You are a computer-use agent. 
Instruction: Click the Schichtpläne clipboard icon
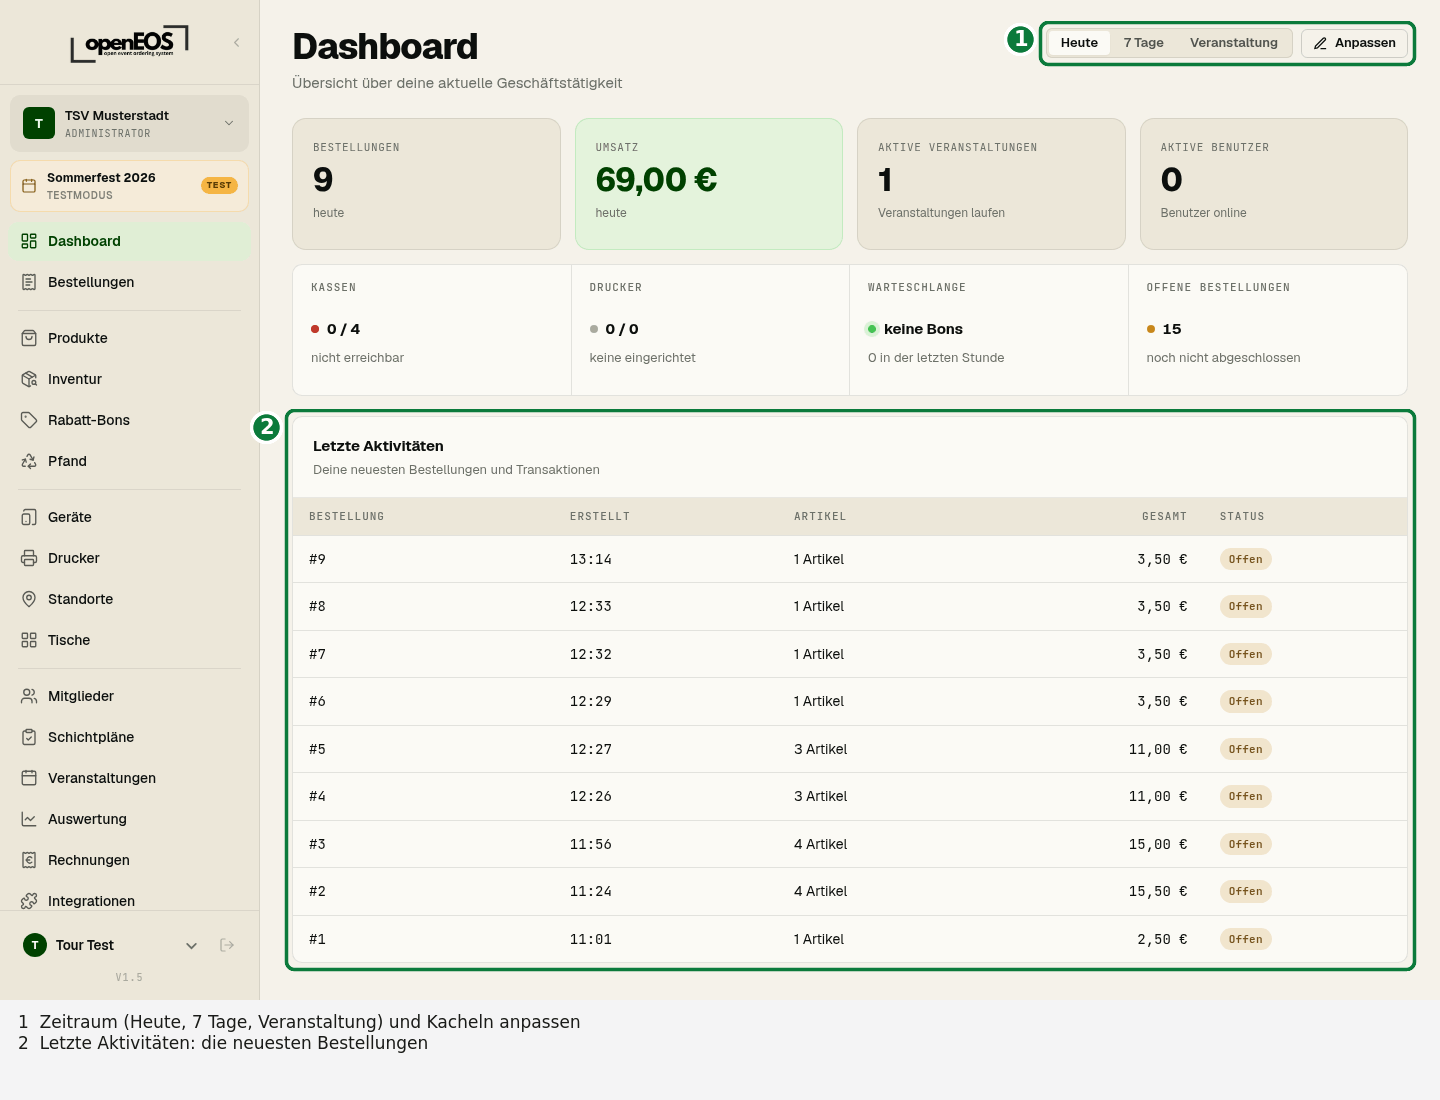[29, 737]
